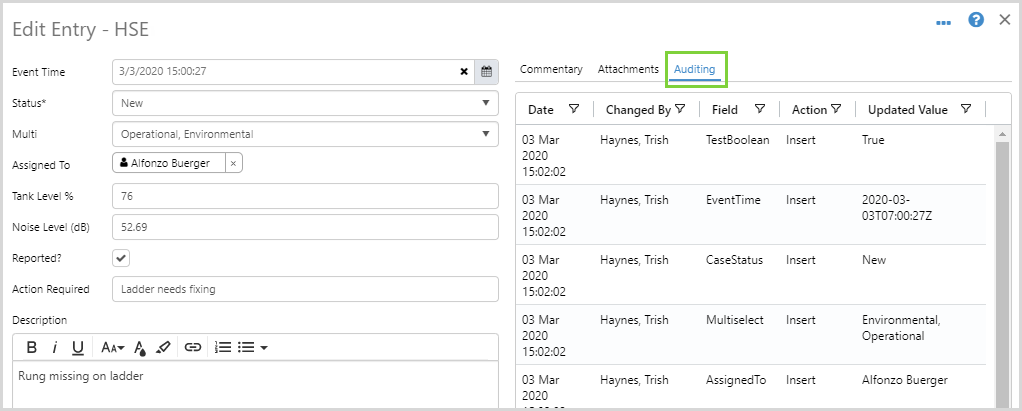Open the help question mark icon
The image size is (1022, 411).
(976, 20)
